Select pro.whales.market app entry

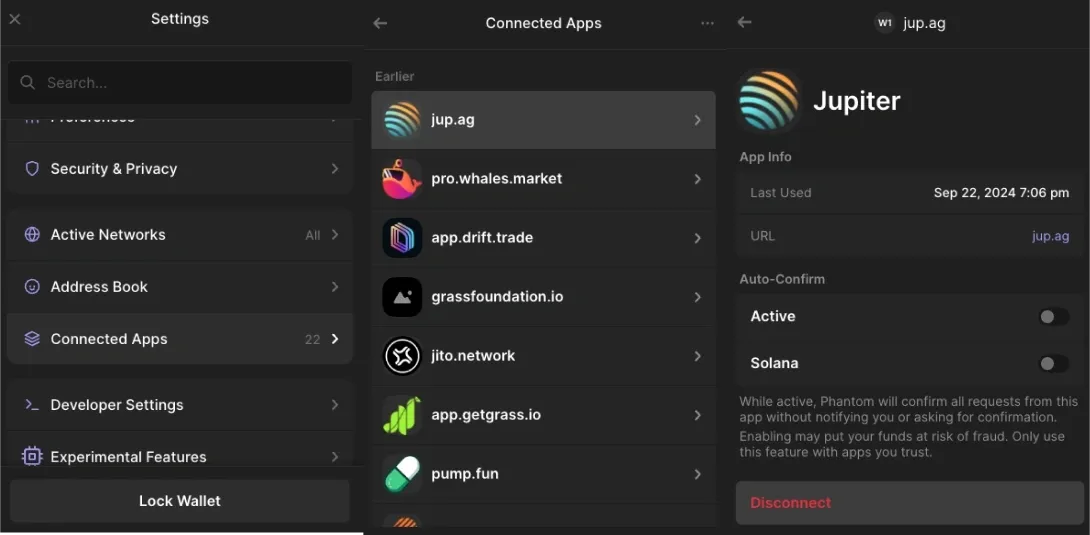(543, 179)
